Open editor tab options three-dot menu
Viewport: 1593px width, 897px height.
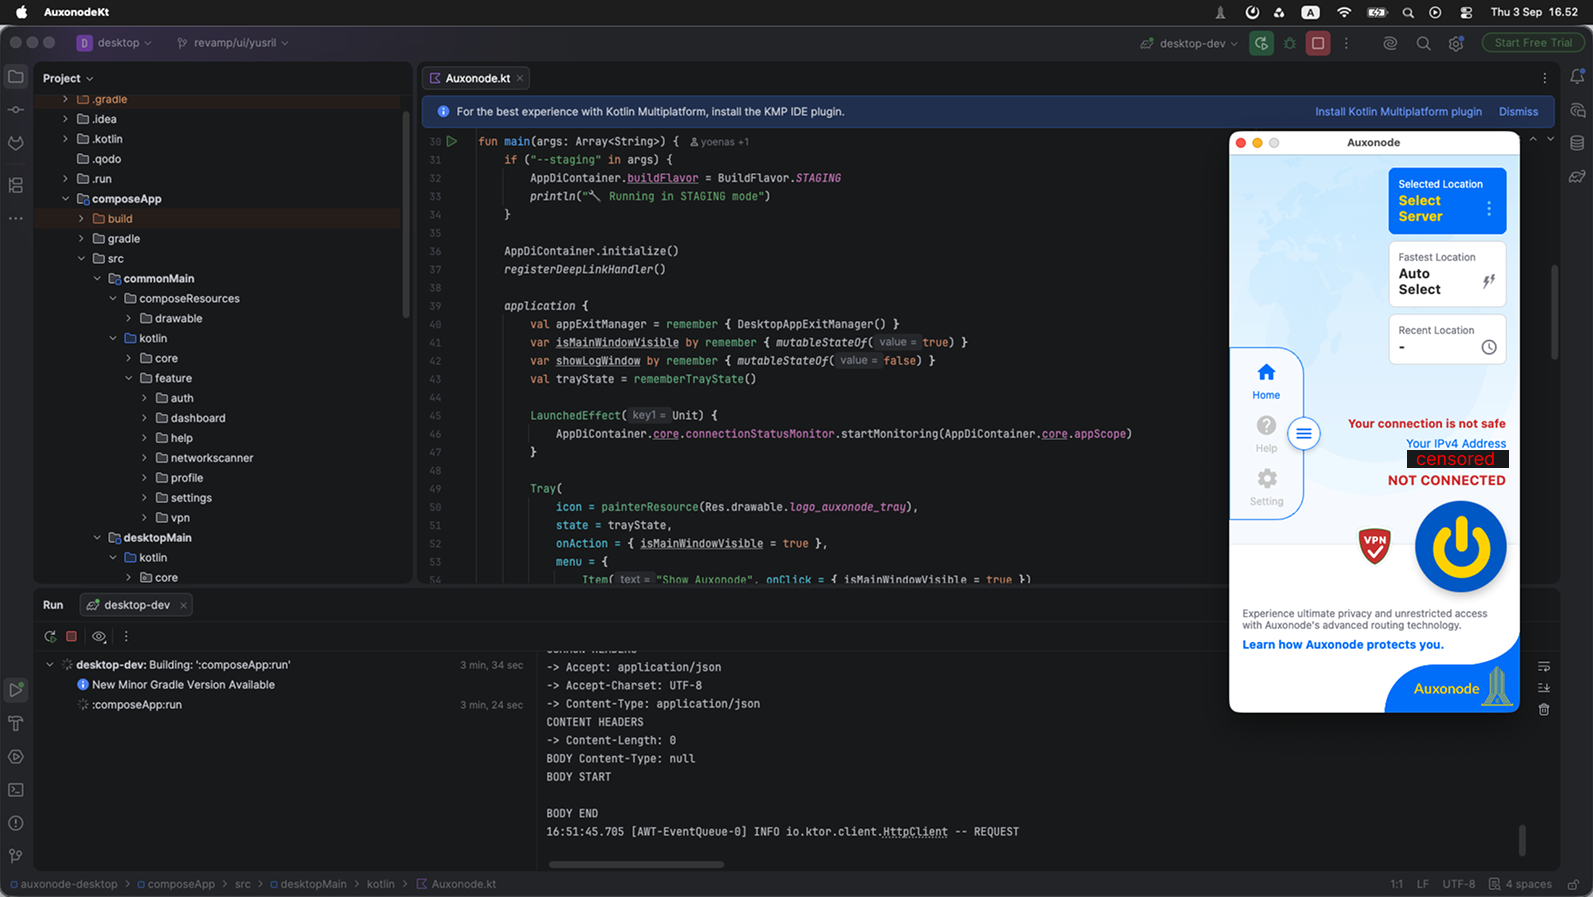(x=1544, y=78)
